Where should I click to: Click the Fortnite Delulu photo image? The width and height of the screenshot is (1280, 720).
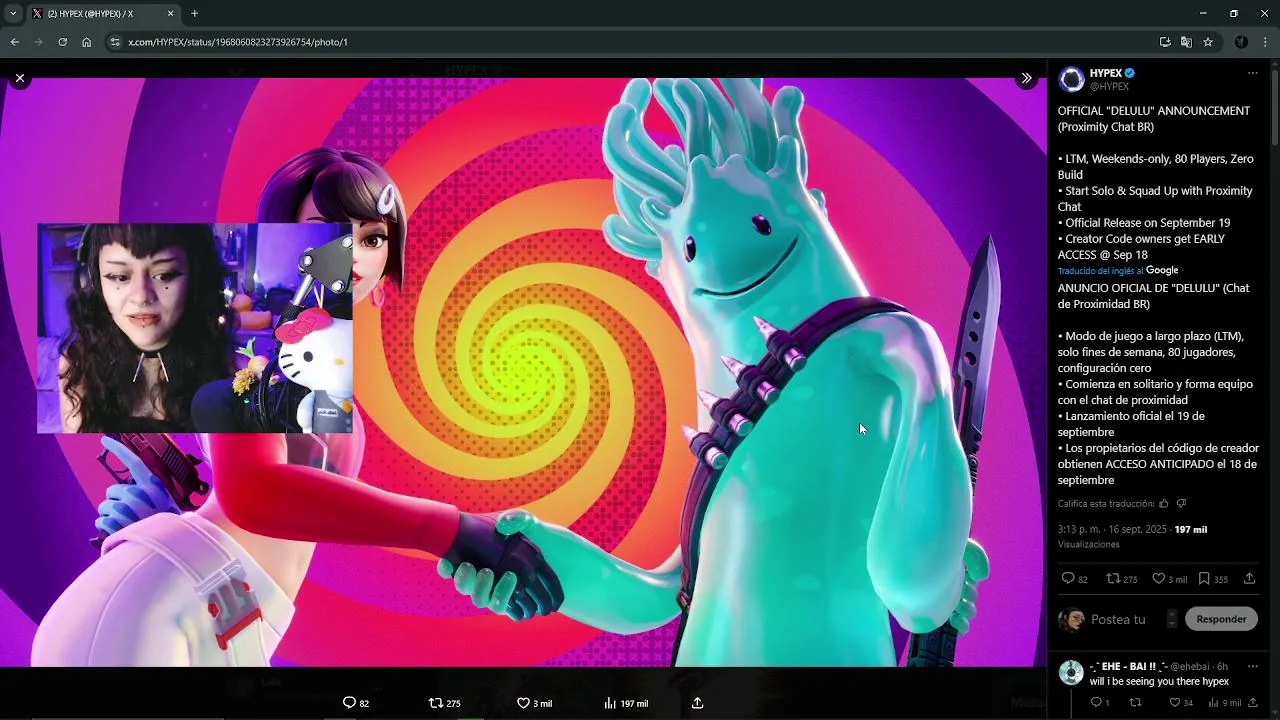(523, 372)
